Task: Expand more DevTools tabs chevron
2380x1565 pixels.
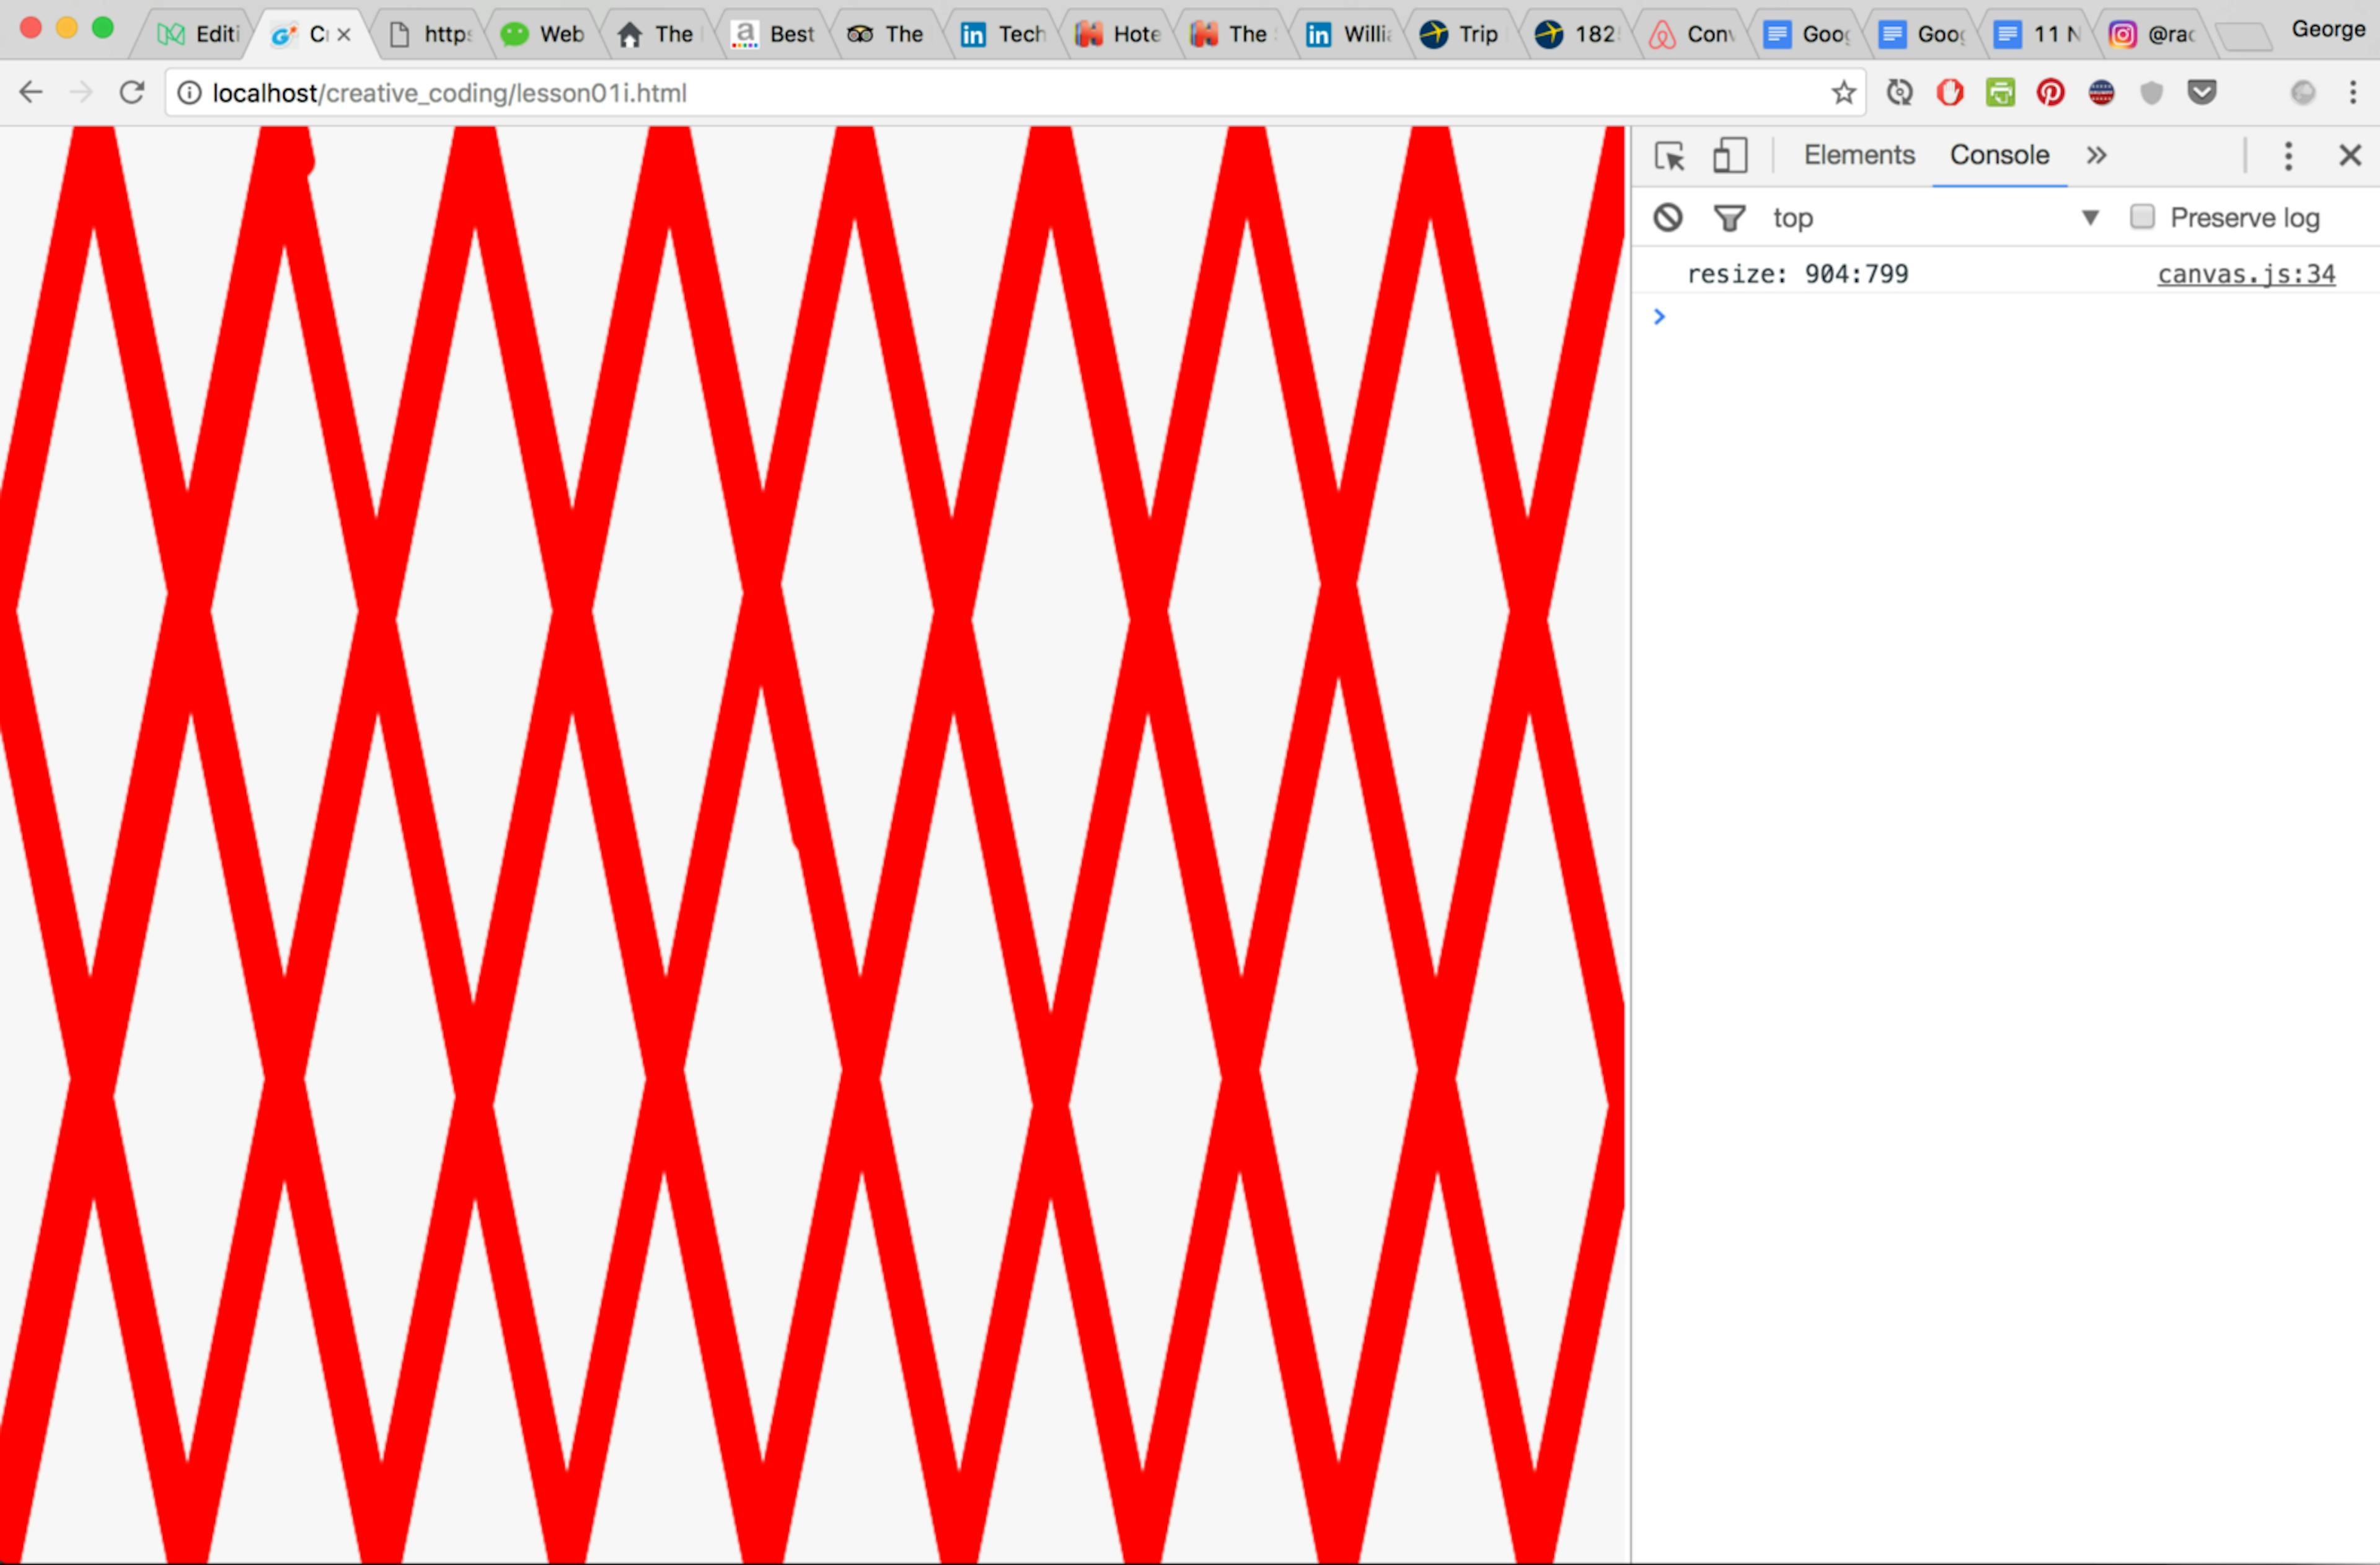Action: (2096, 156)
